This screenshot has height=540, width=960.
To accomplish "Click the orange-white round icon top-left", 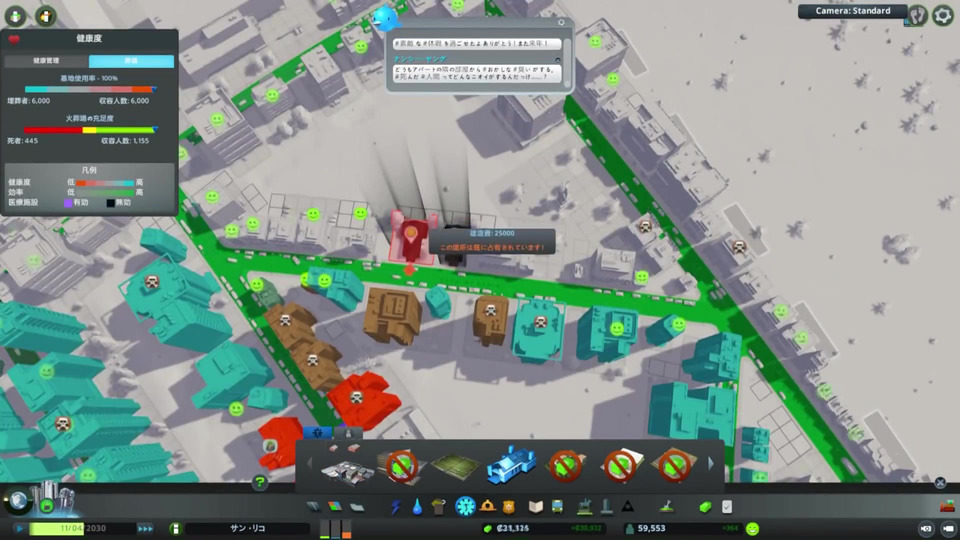I will click(46, 16).
